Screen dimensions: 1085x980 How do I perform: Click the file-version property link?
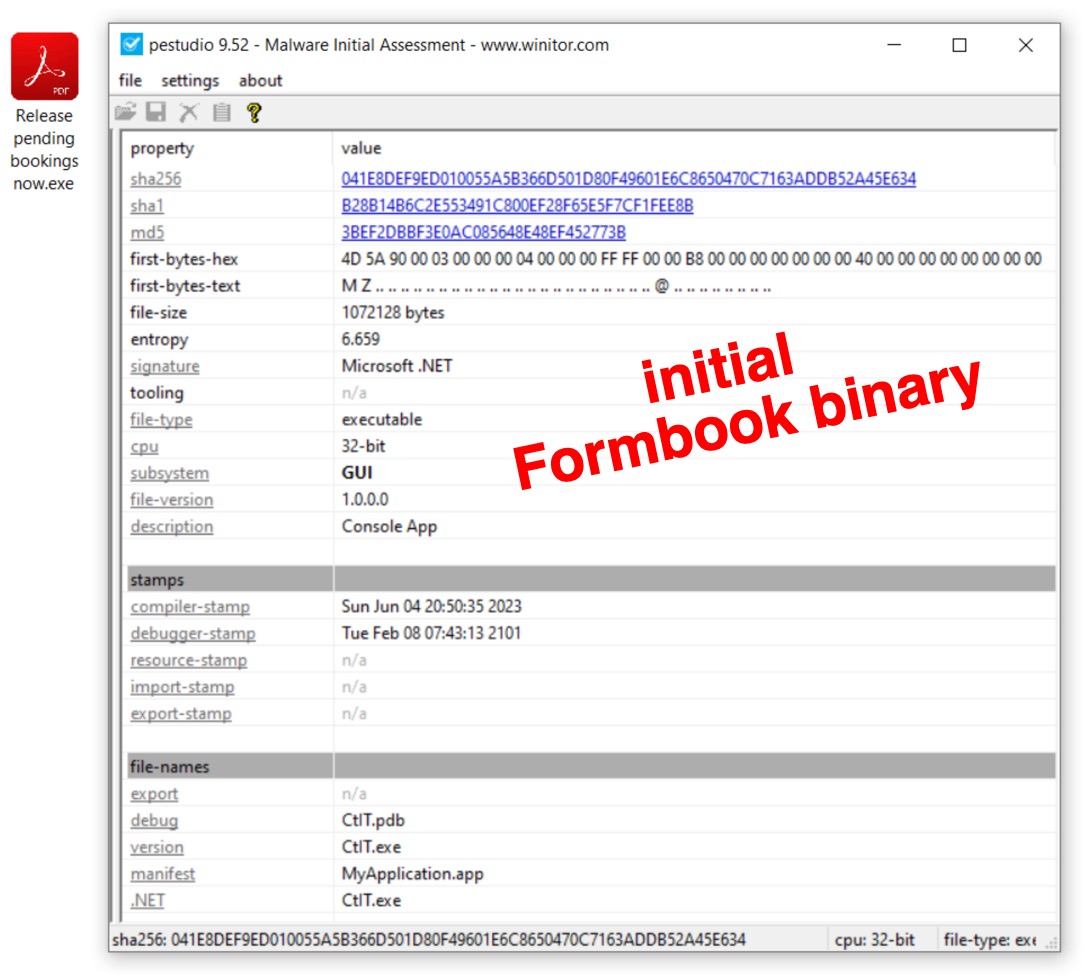[x=172, y=500]
